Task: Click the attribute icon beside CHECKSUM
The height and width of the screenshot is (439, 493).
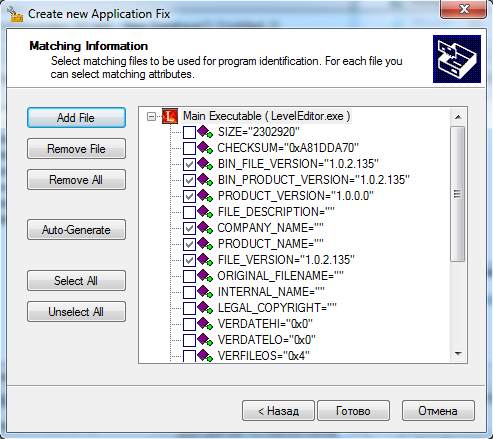Action: (205, 148)
